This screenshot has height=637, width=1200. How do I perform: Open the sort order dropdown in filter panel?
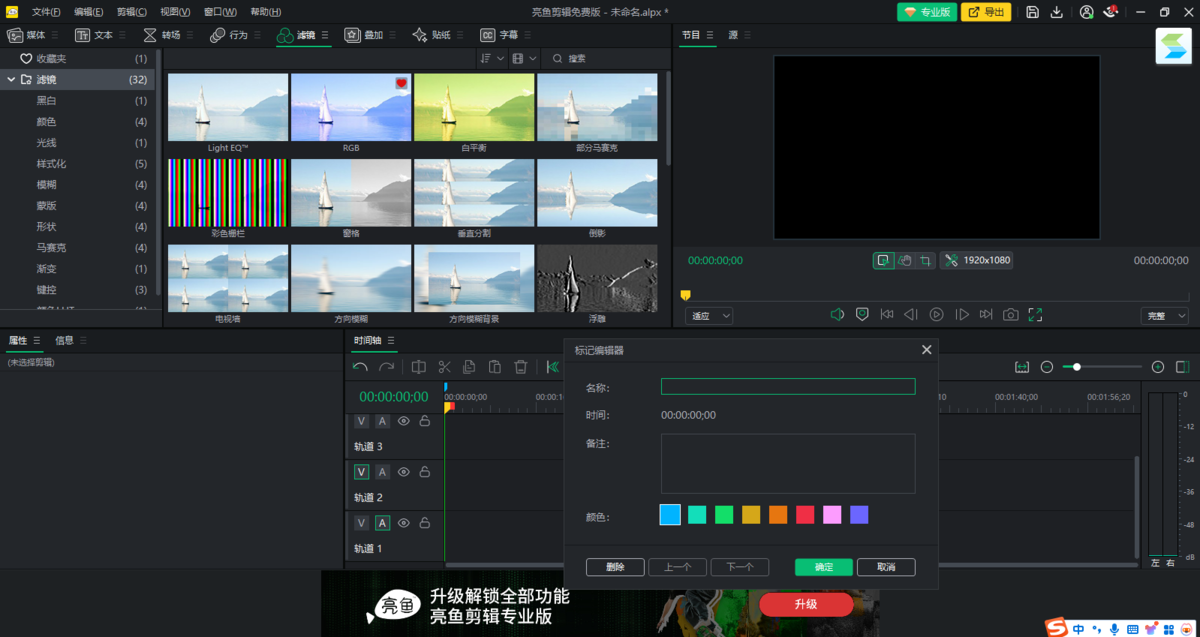click(491, 59)
